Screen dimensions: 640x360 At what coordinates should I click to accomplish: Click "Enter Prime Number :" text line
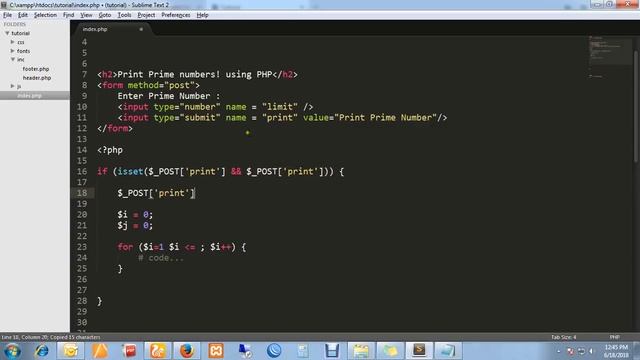169,96
